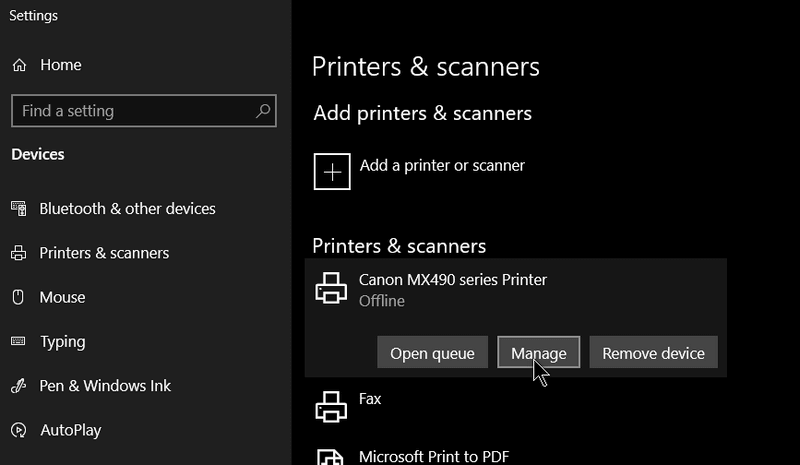Screen dimensions: 800x465
Task: Click the AutoPlay icon
Action: coord(18,430)
